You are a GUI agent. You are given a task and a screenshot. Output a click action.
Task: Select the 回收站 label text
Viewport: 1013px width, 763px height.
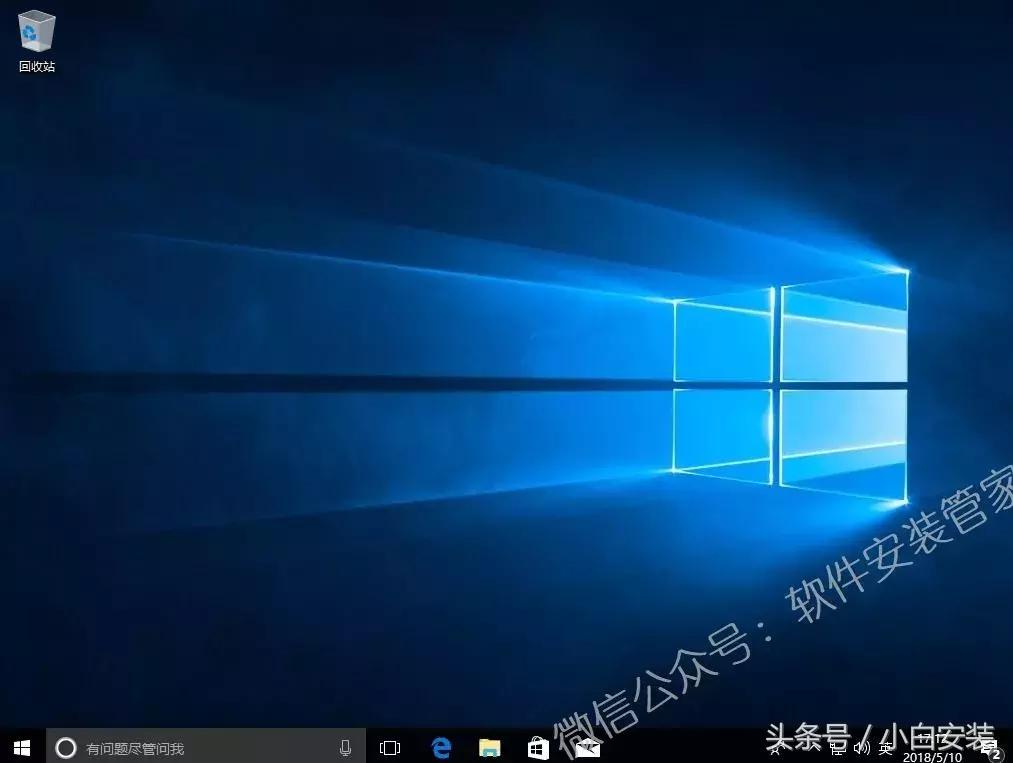[x=35, y=67]
